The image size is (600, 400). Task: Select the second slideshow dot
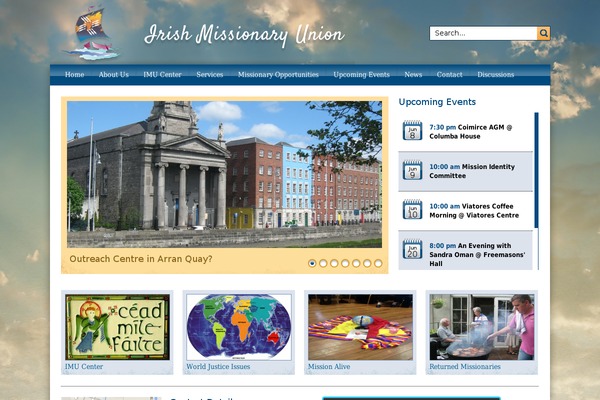pyautogui.click(x=323, y=263)
